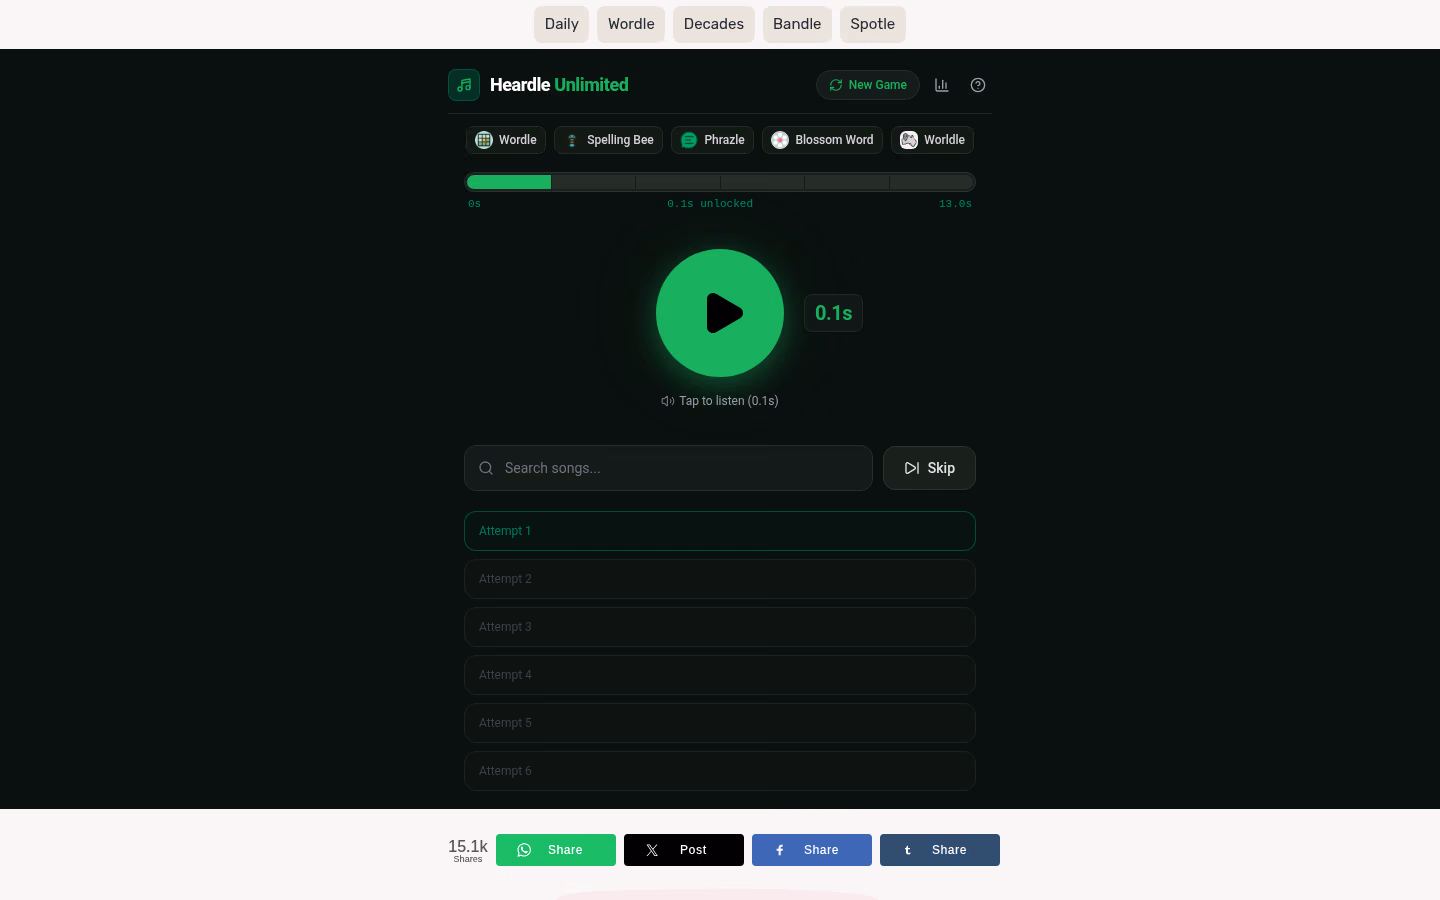1440x900 pixels.
Task: Click the Heardle Unlimited title
Action: 559,85
